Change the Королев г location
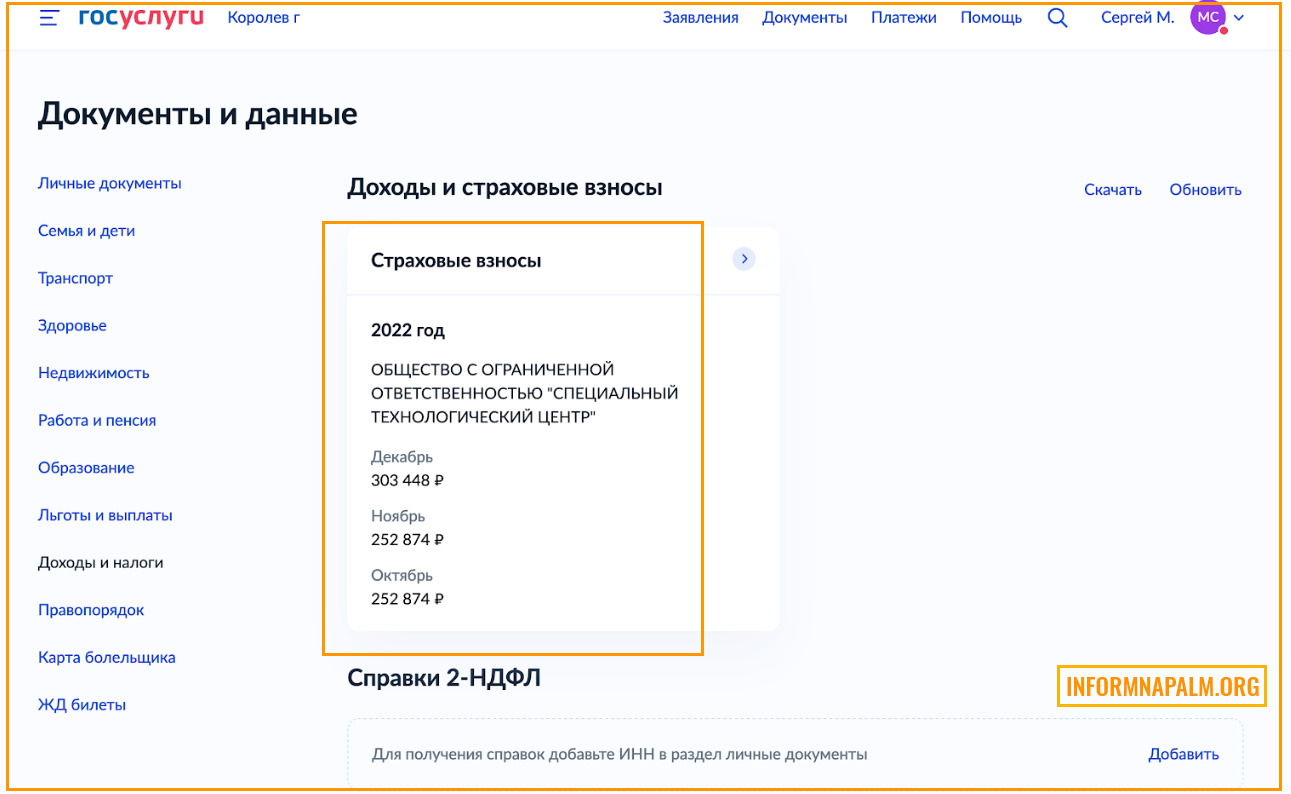The image size is (1291, 794). pos(263,18)
